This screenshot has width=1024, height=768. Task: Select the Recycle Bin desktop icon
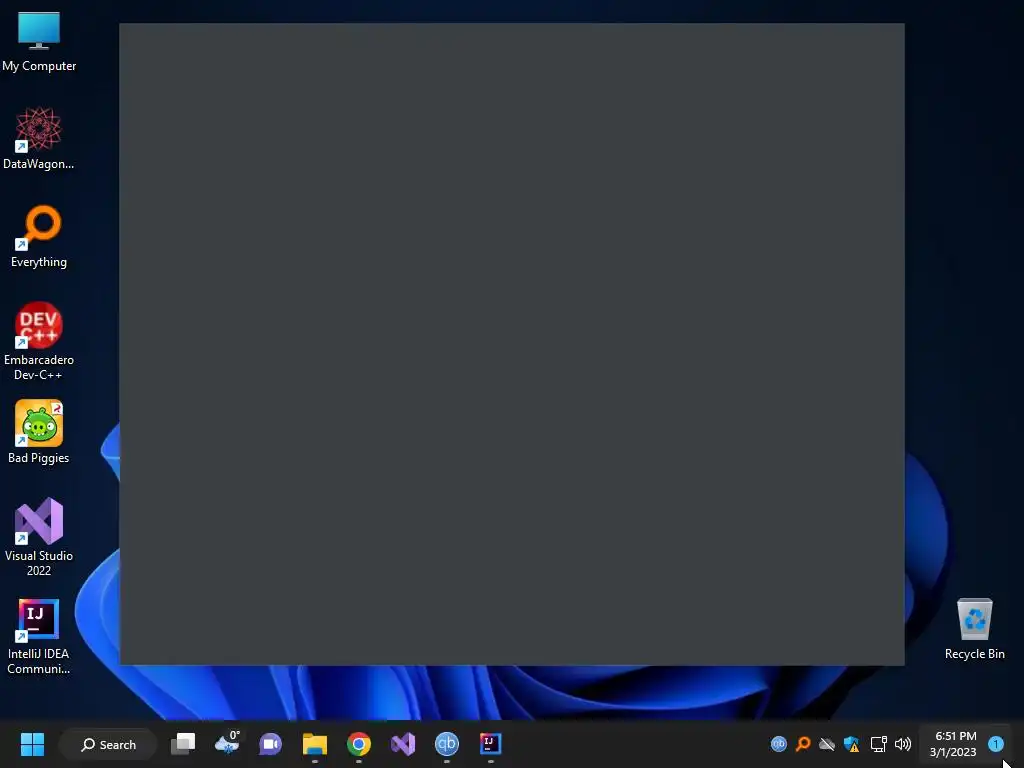(x=974, y=628)
